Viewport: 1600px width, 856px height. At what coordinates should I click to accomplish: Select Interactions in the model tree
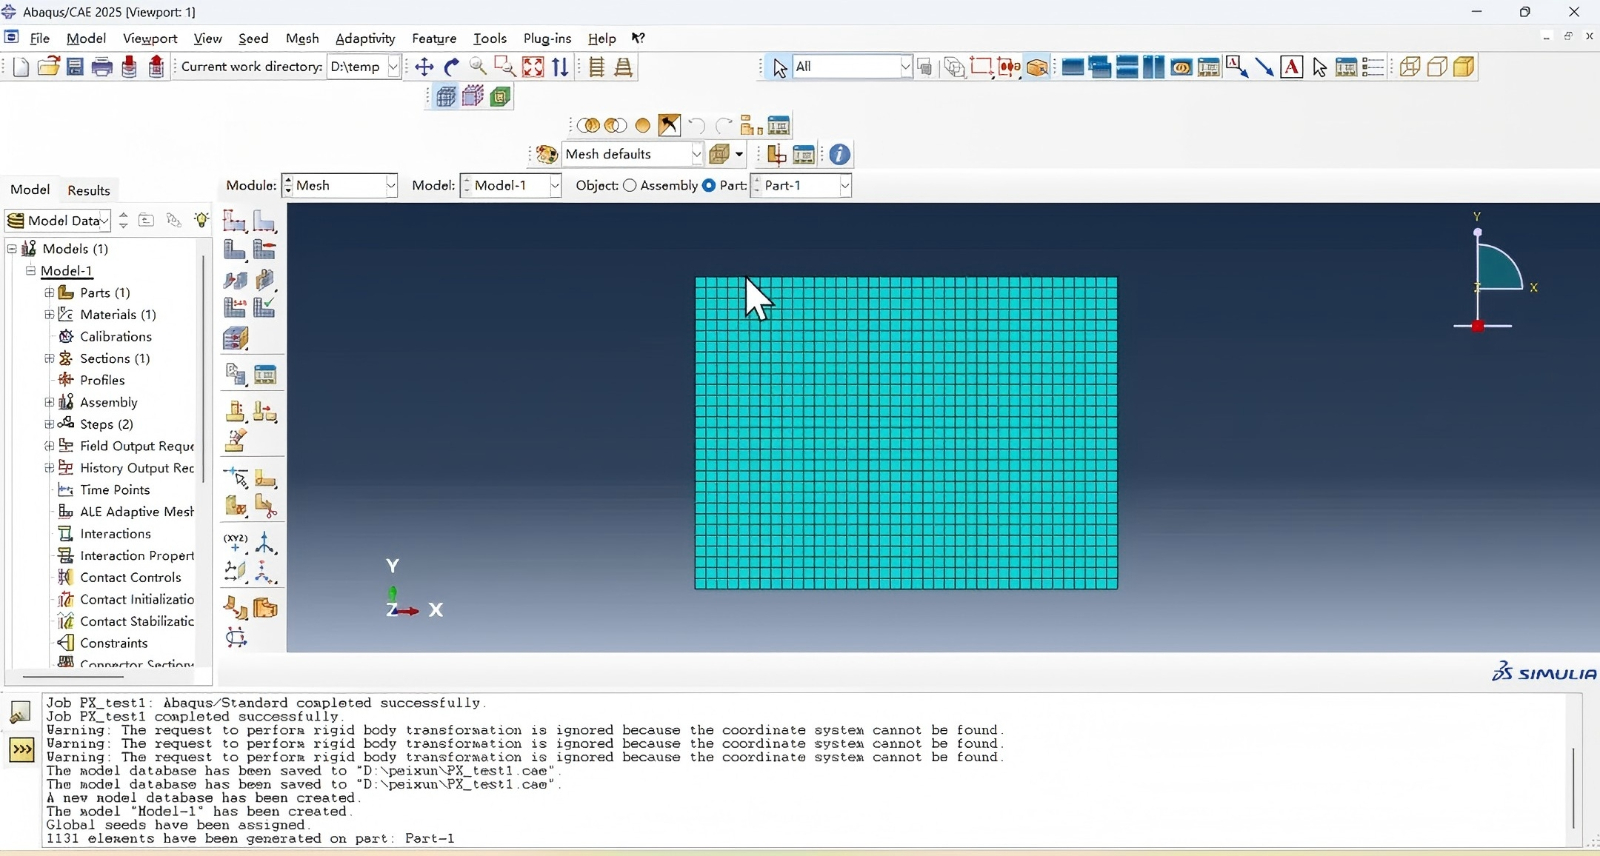pyautogui.click(x=115, y=534)
